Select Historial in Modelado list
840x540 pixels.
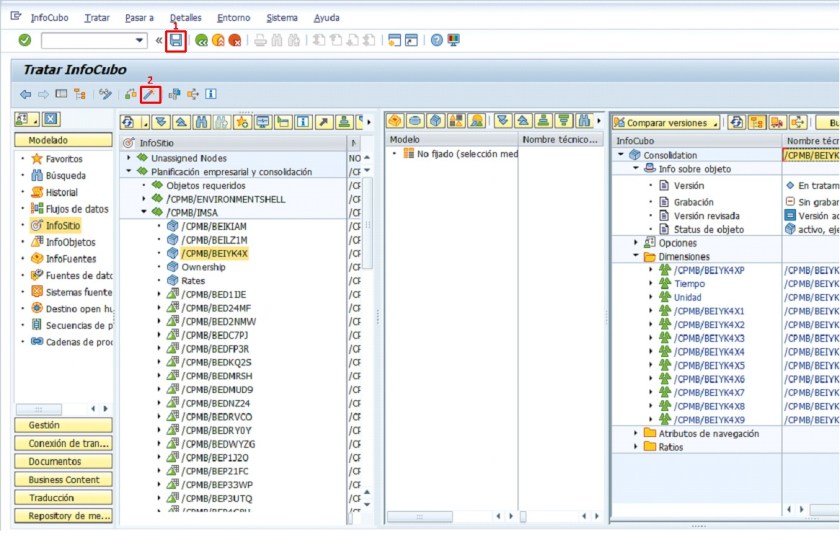pyautogui.click(x=62, y=192)
